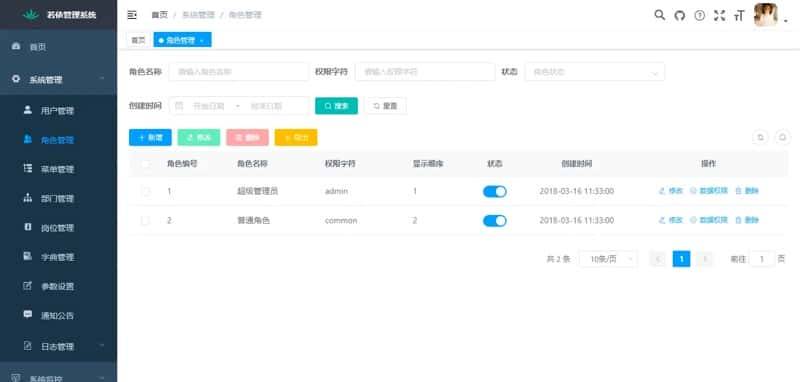Click the 字典管理 dictionary icon
Screen dimensions: 800x382
(x=28, y=256)
